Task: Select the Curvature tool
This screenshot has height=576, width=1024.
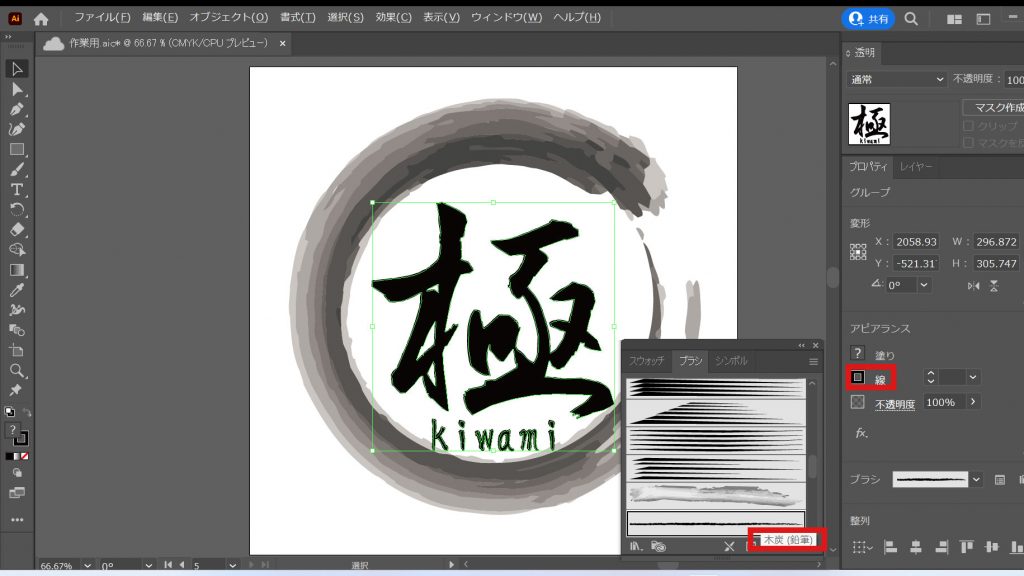Action: 17,129
